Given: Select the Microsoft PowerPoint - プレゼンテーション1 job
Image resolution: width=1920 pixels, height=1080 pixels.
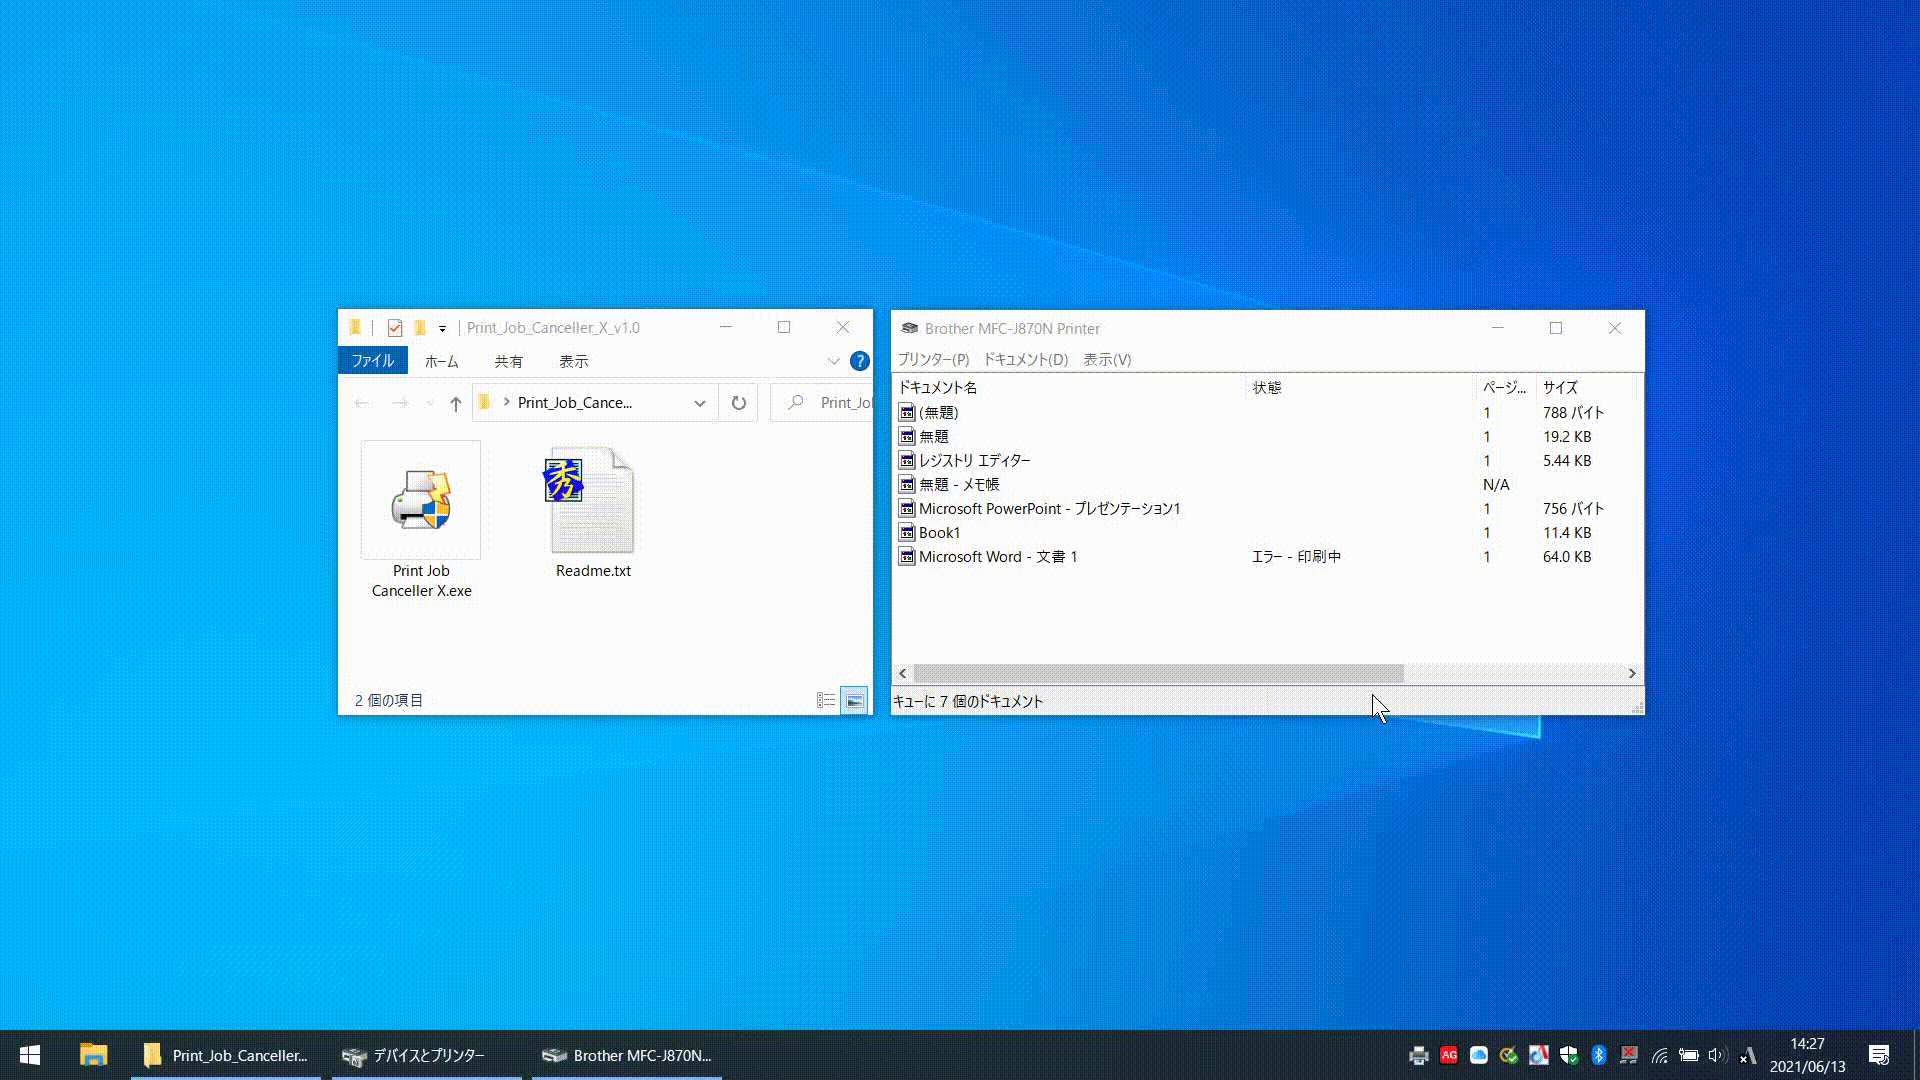Looking at the screenshot, I should (1267, 509).
